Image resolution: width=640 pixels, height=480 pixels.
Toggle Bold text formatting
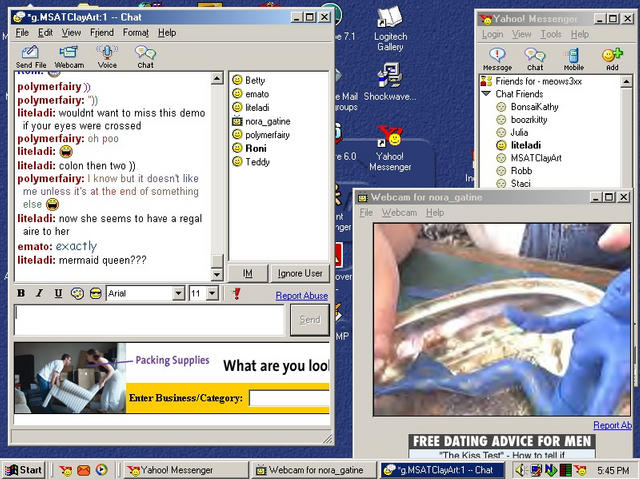tap(21, 293)
